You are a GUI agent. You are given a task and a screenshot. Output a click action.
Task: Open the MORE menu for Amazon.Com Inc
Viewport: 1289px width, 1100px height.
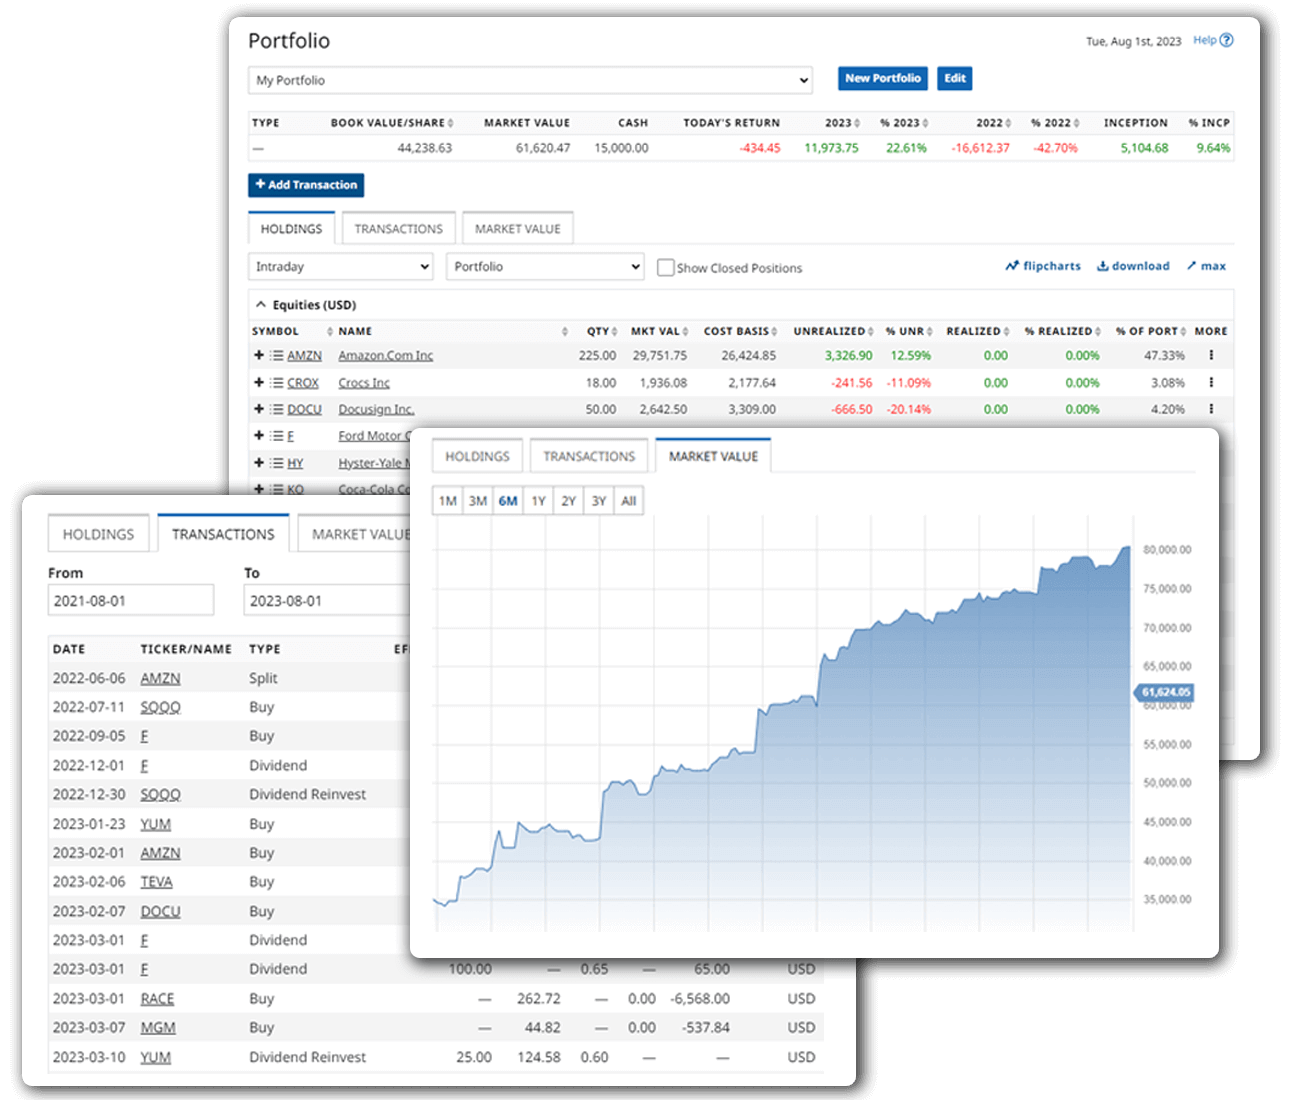click(x=1211, y=355)
